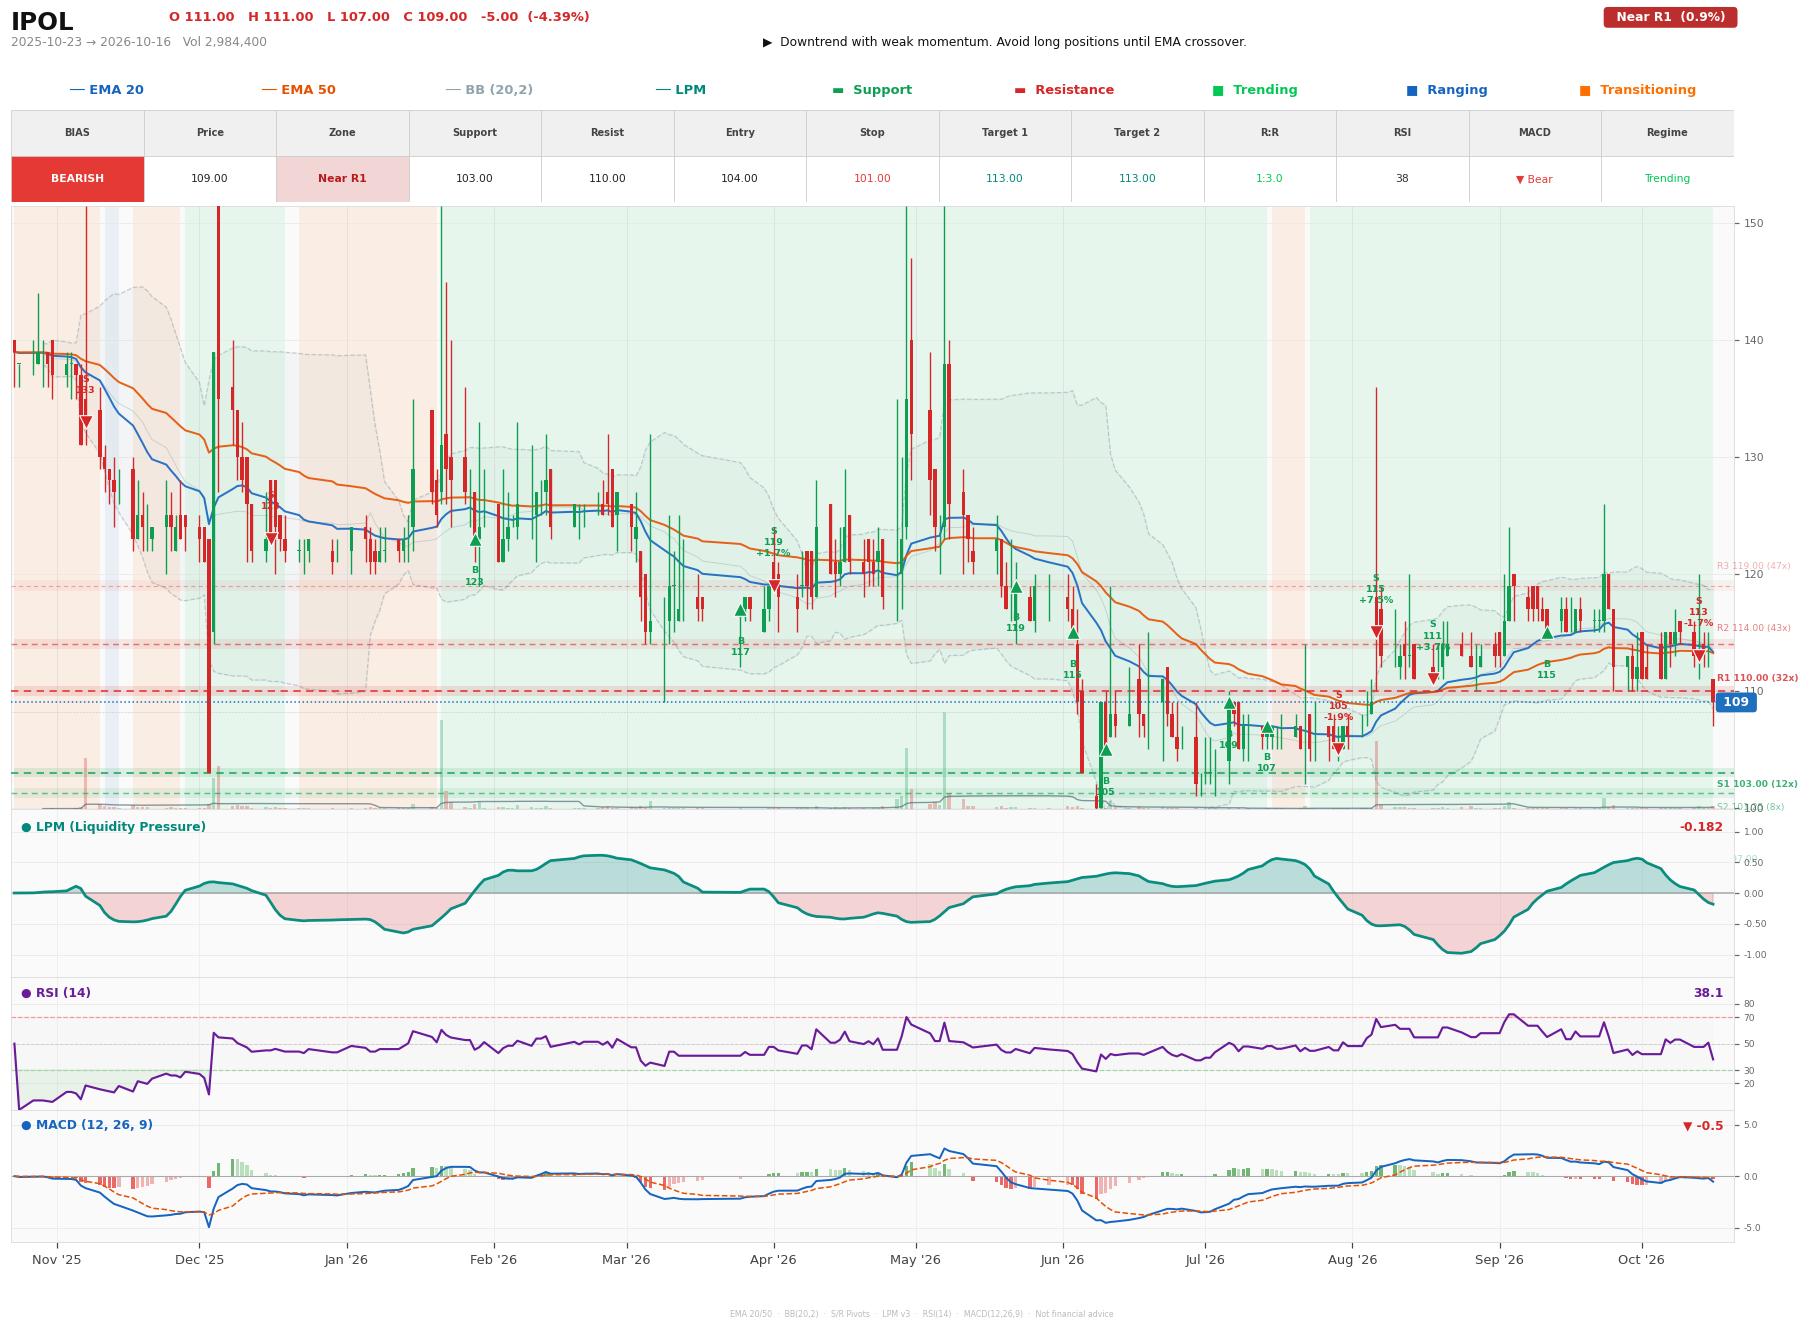Click the May '26 date axis label
The width and height of the screenshot is (1809, 1330).
[915, 1260]
